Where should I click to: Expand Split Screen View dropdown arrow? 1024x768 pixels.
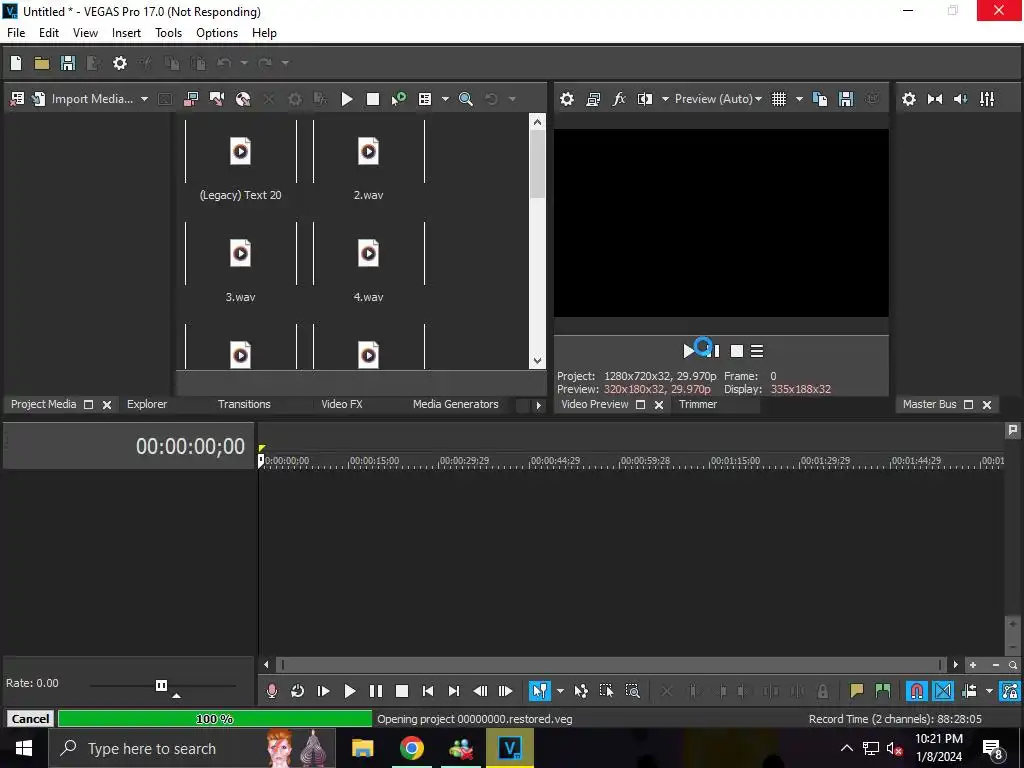click(665, 99)
